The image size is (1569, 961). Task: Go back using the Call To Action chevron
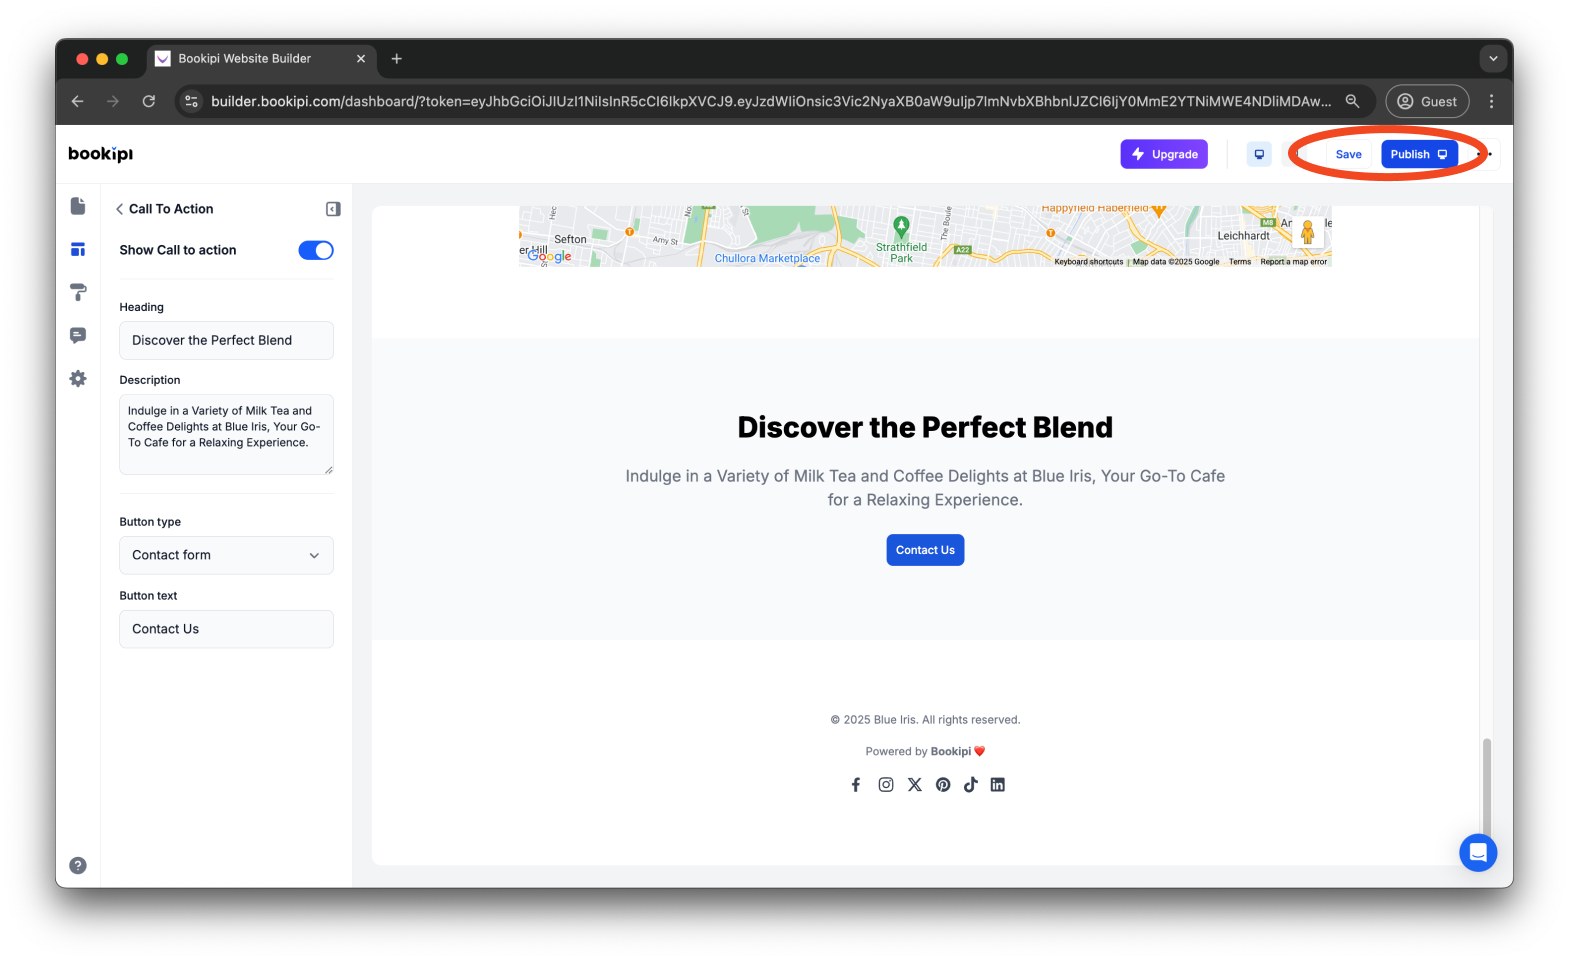point(120,209)
